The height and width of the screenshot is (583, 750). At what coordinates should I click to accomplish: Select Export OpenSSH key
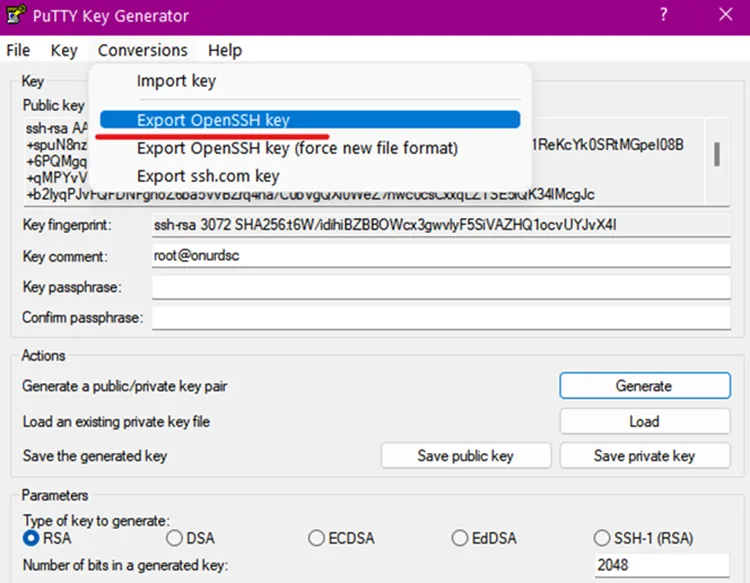(x=310, y=120)
